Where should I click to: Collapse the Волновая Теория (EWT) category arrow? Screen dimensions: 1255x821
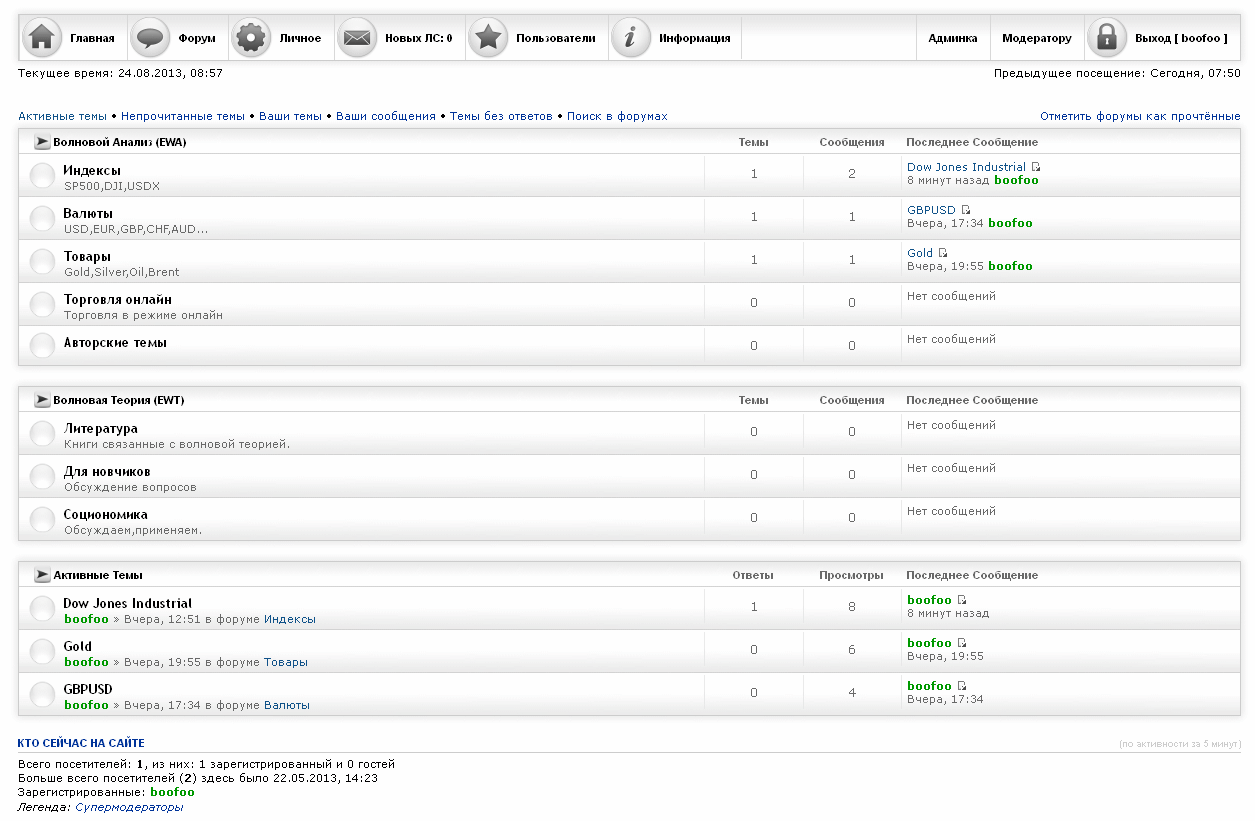(42, 400)
